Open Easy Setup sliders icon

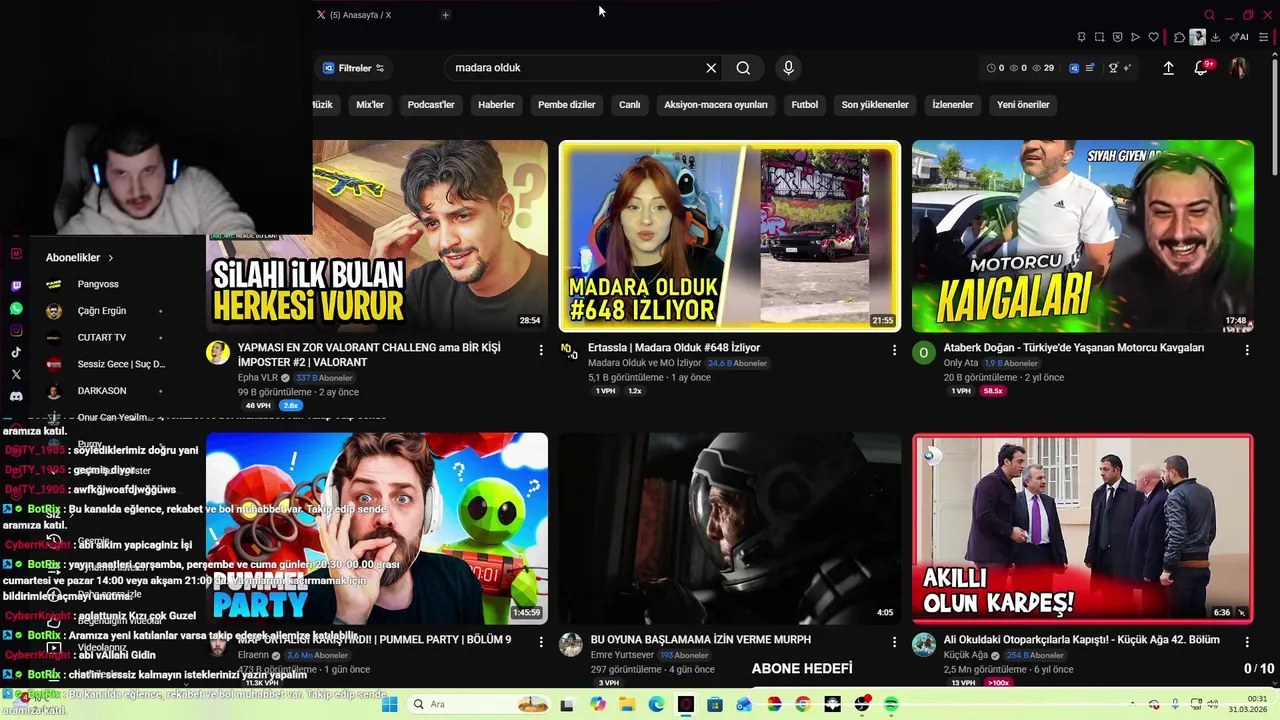point(1264,37)
